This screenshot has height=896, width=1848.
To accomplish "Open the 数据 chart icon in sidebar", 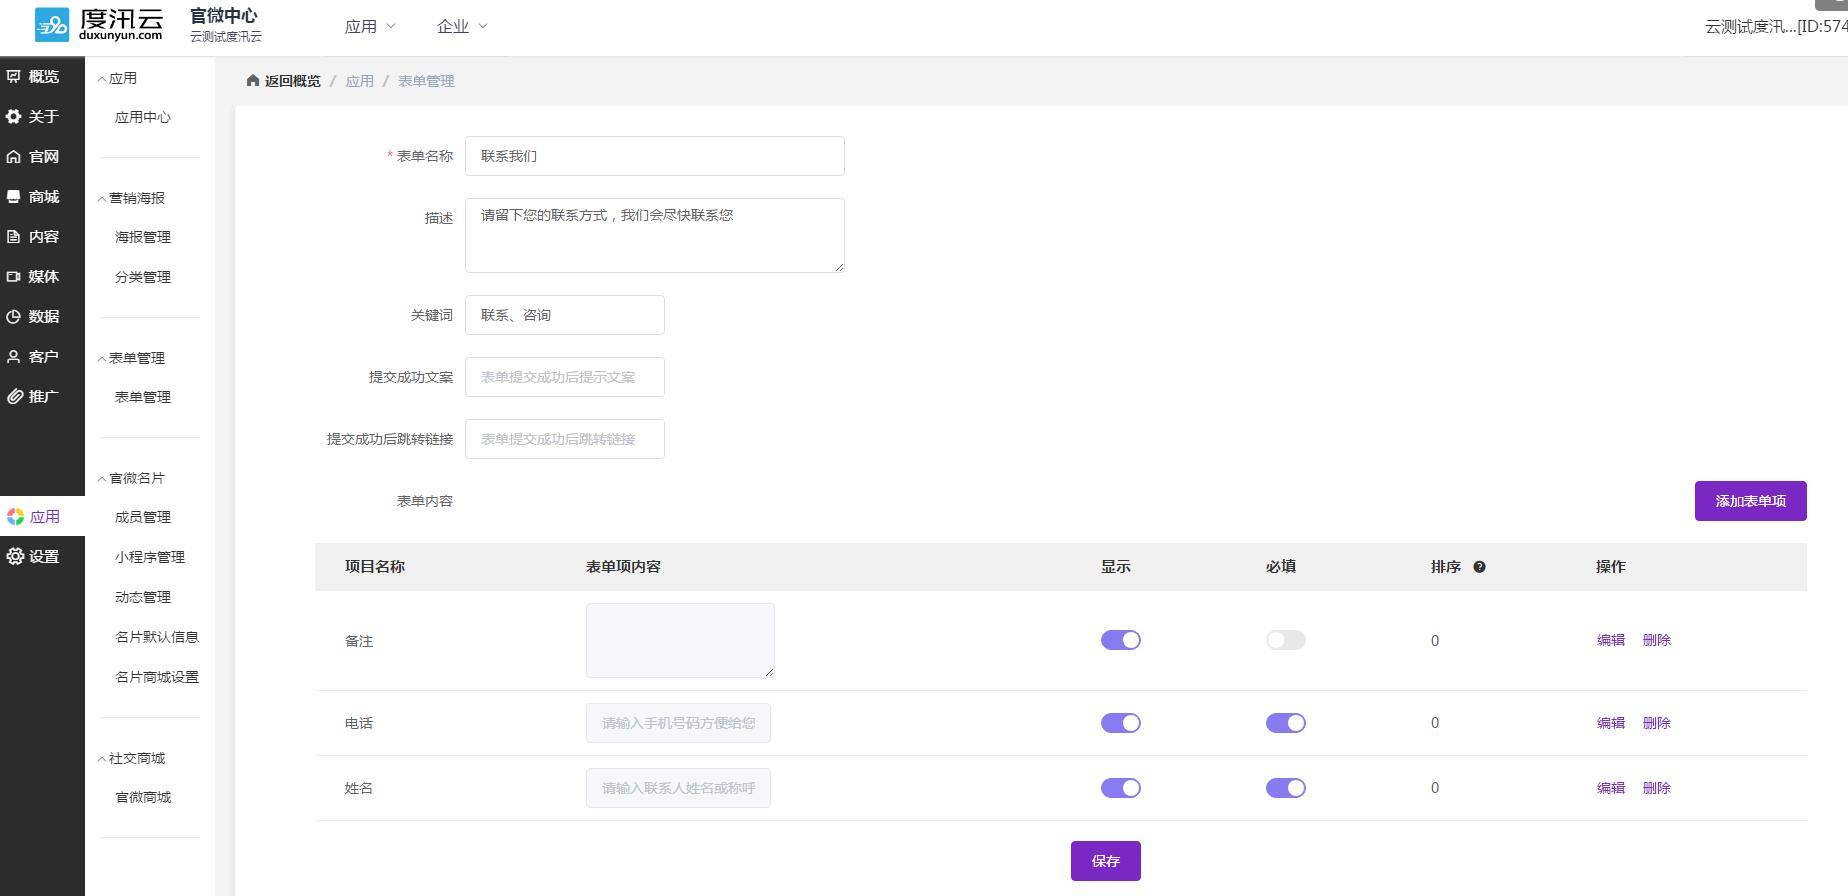I will point(14,316).
